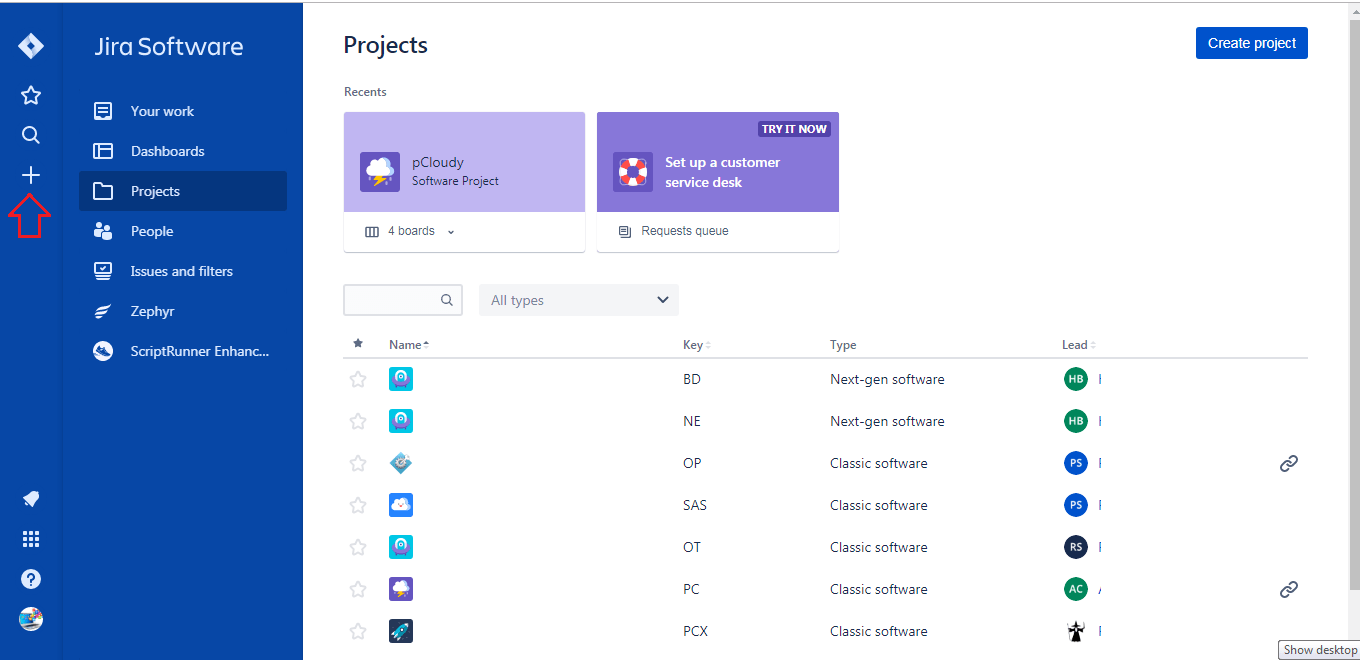Open the user profile avatar at the bottom
1360x660 pixels.
click(31, 619)
